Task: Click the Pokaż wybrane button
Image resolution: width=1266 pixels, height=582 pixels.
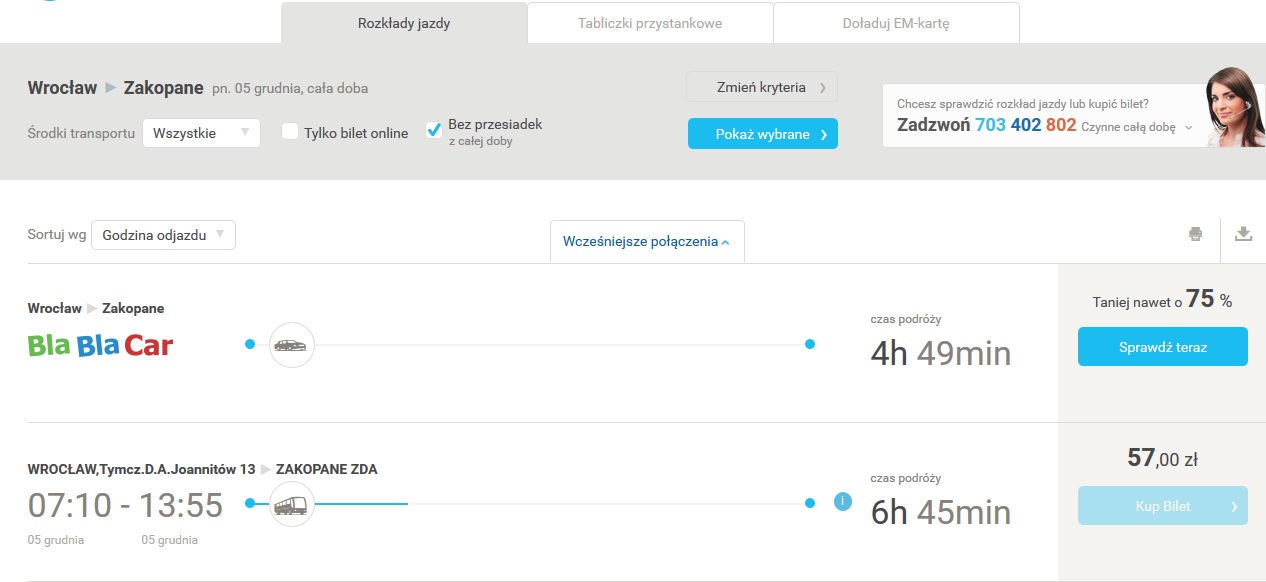Action: point(762,134)
